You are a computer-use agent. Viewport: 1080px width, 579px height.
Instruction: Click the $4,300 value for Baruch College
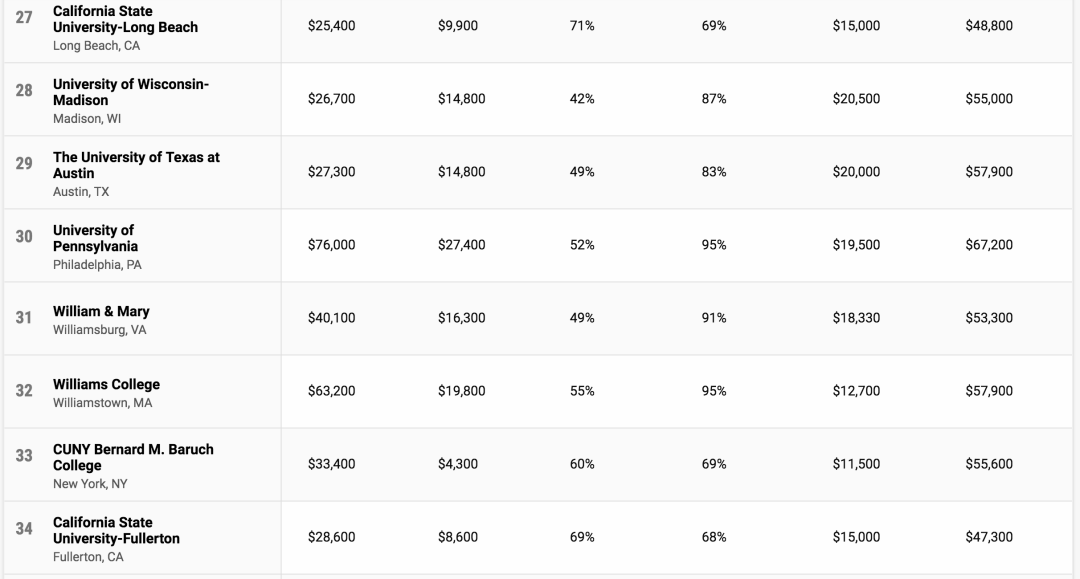458,464
